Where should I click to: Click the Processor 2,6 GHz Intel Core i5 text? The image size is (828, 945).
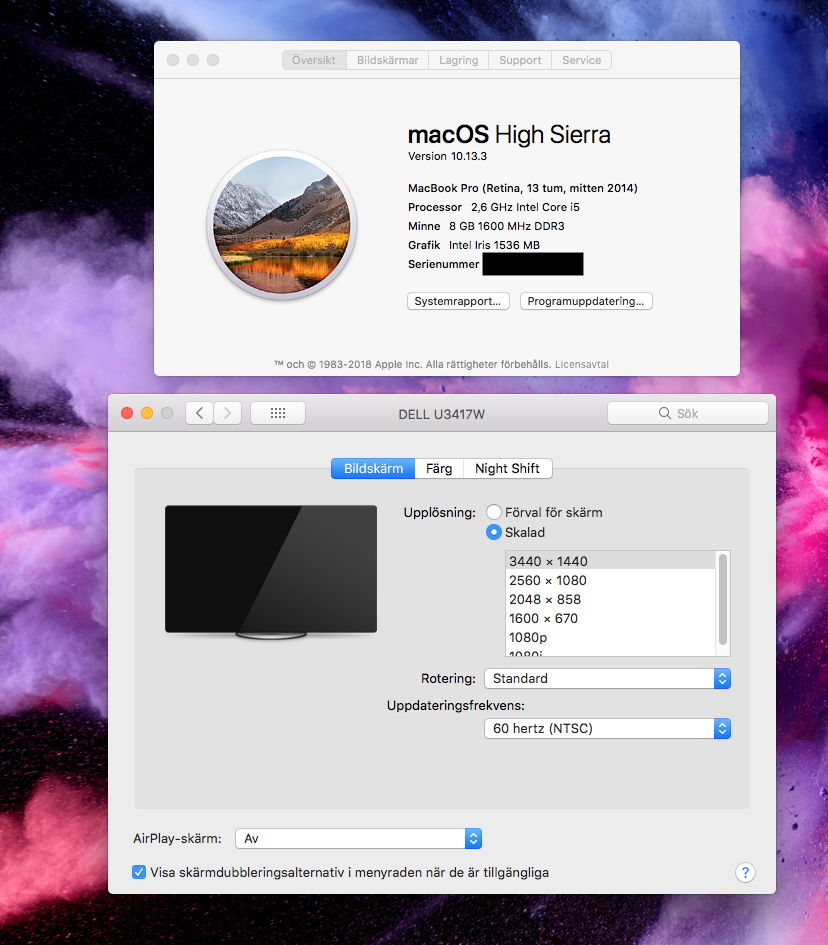(494, 207)
